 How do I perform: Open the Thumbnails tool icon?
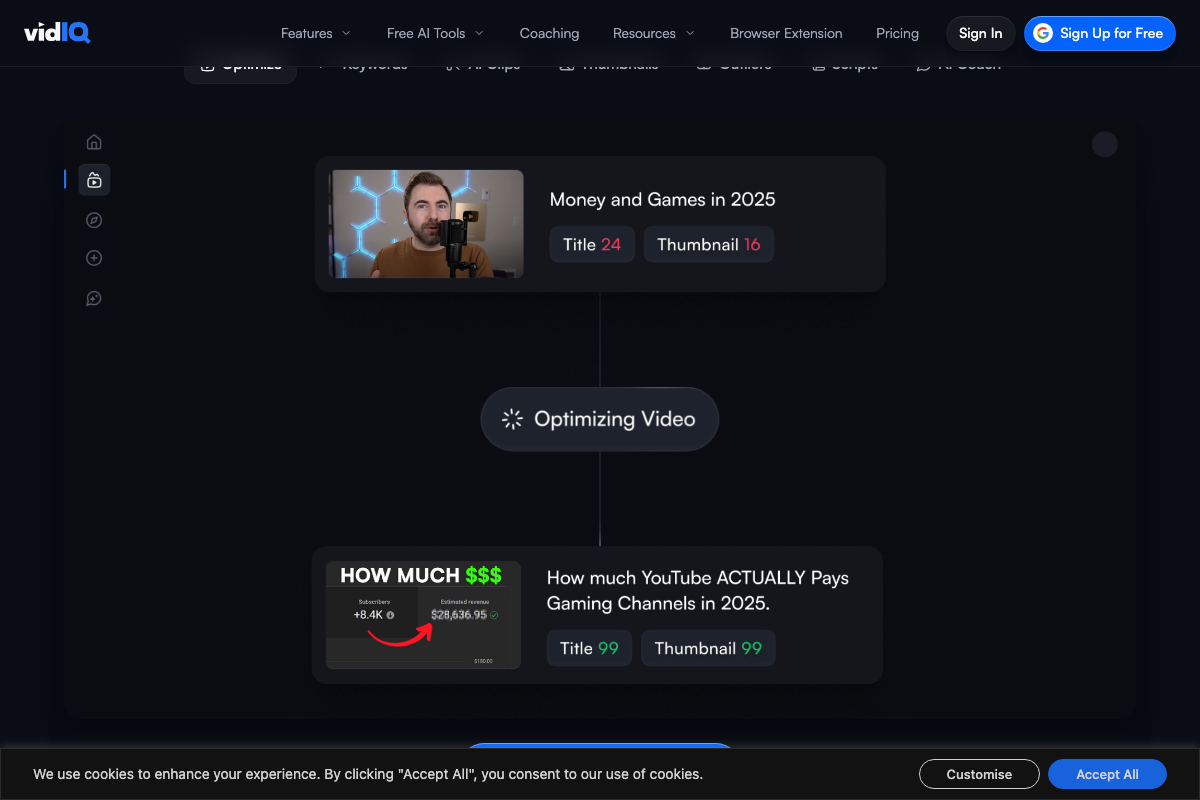click(x=608, y=63)
